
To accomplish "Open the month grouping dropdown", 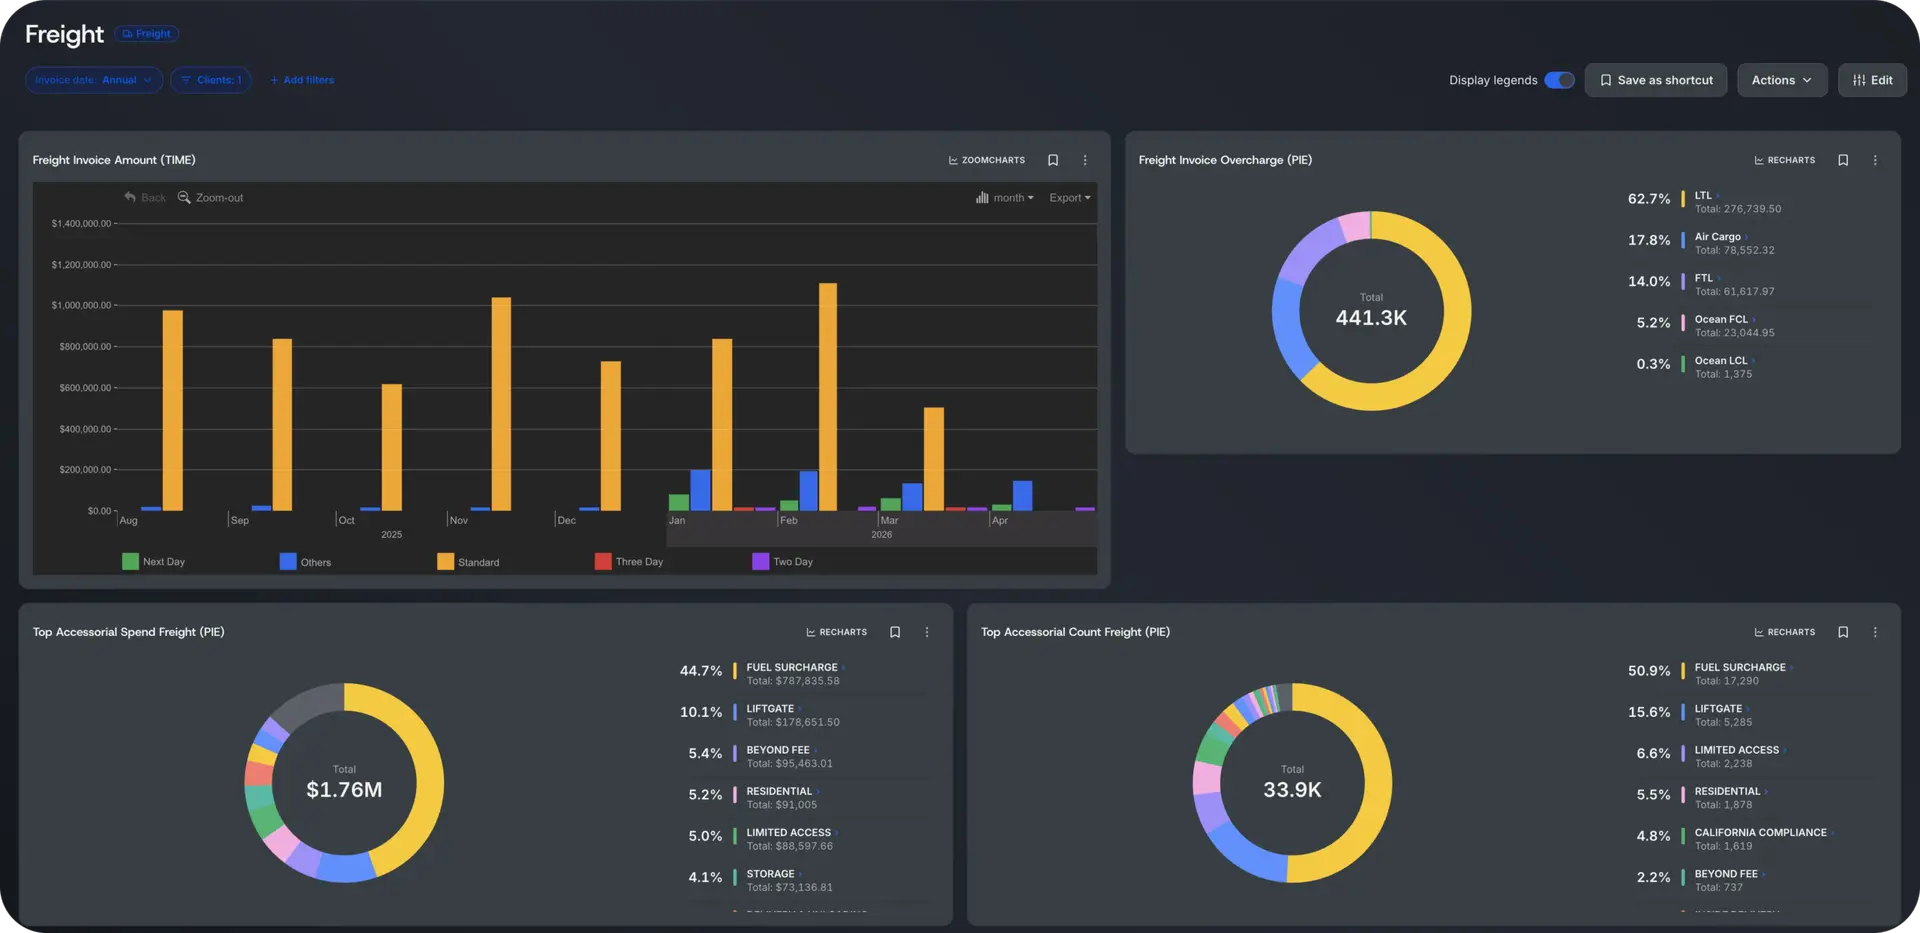I will [1005, 198].
